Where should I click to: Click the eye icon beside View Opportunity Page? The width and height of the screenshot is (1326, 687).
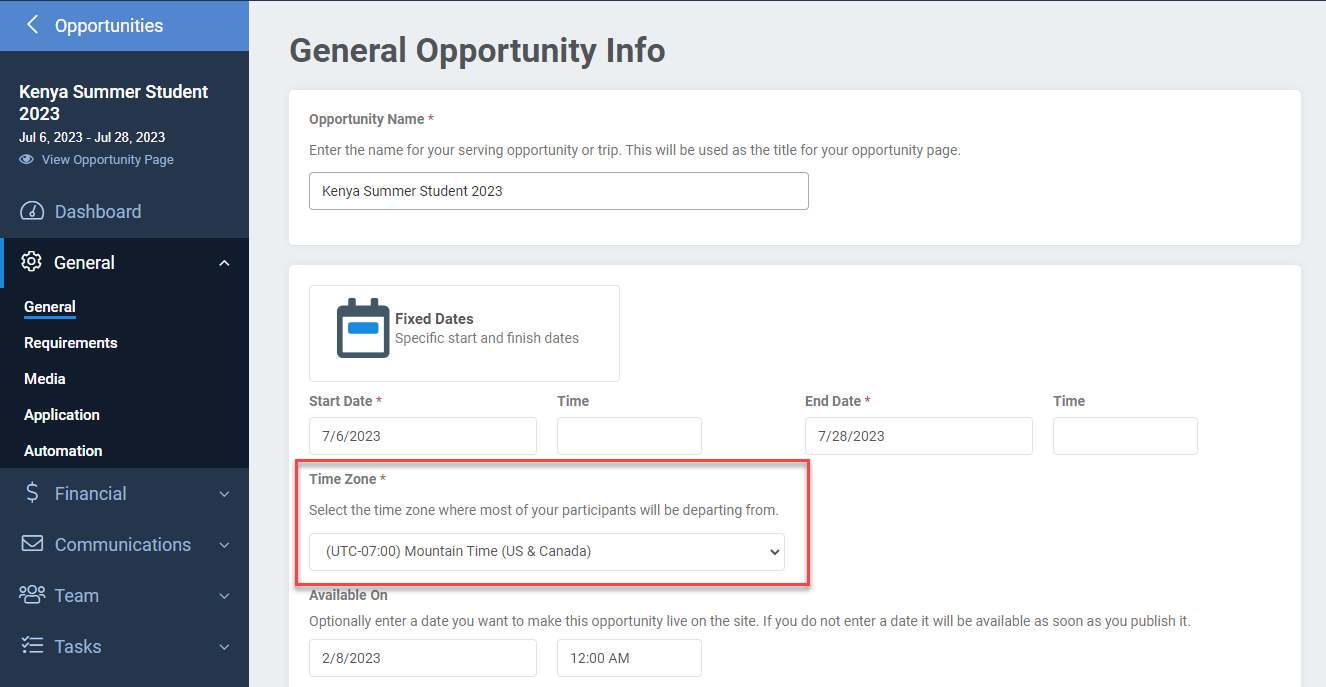point(27,159)
